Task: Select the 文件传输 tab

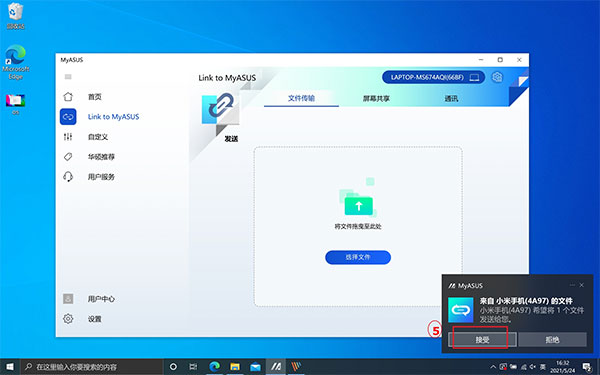Action: point(301,98)
